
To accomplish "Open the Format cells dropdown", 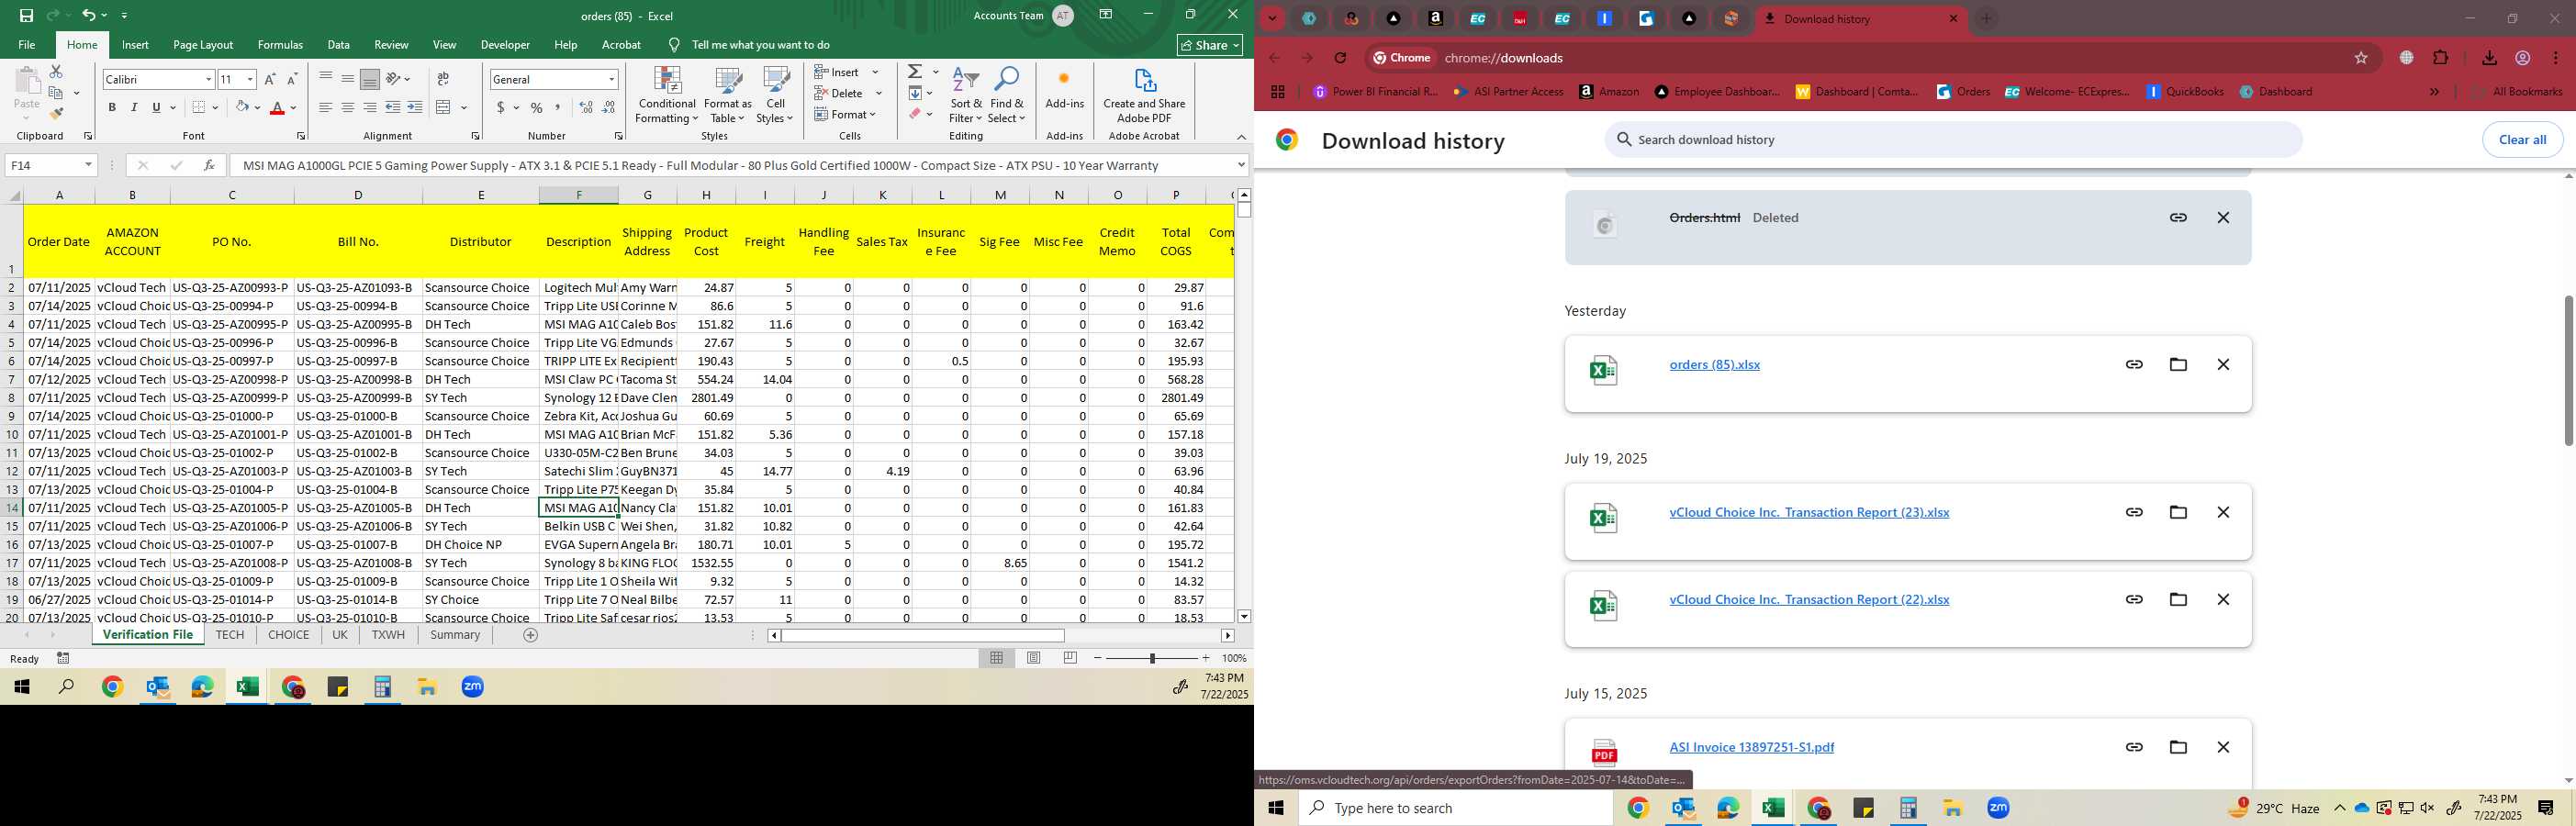I will (846, 114).
